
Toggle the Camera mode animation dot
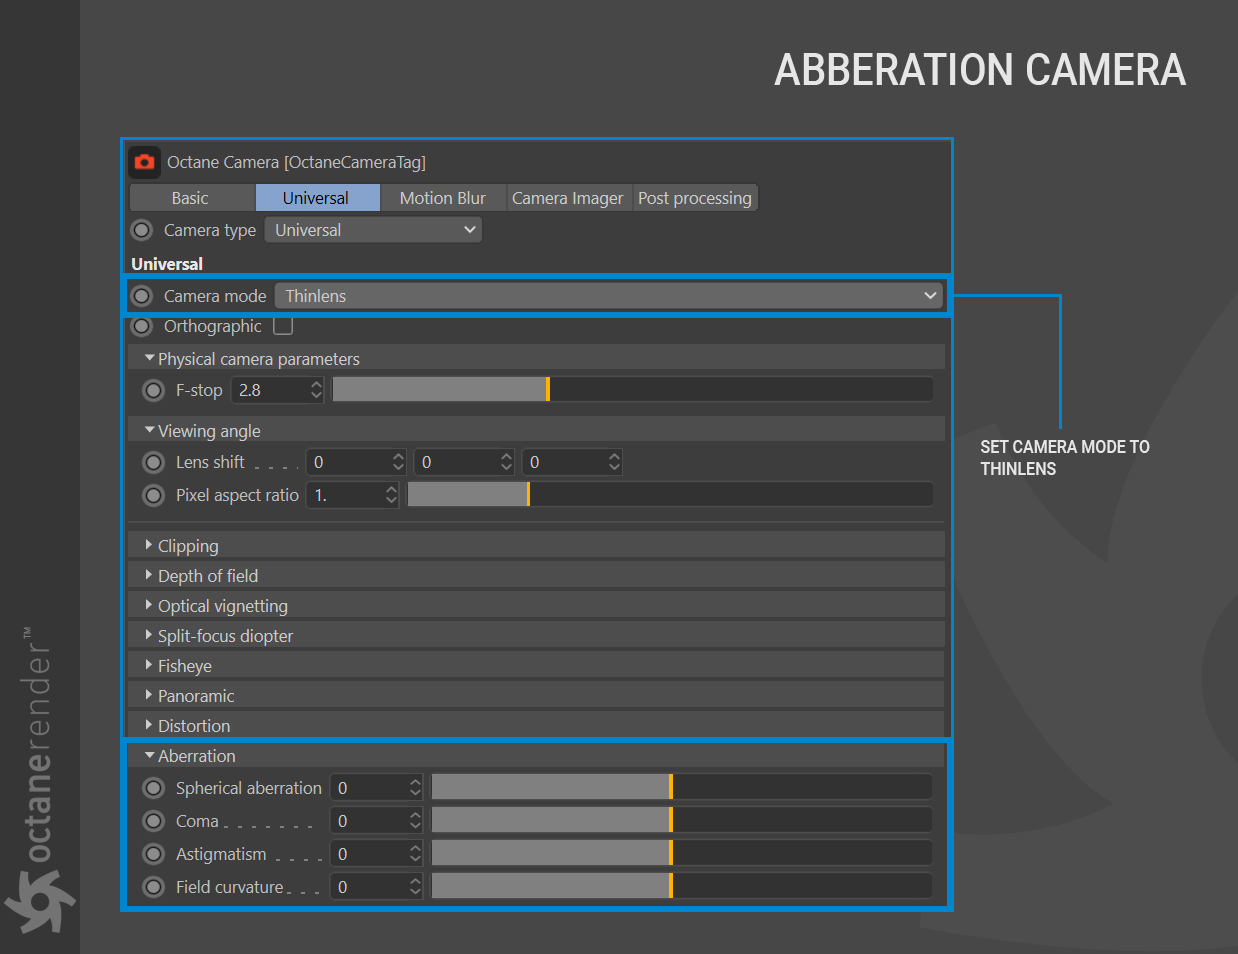pyautogui.click(x=142, y=296)
